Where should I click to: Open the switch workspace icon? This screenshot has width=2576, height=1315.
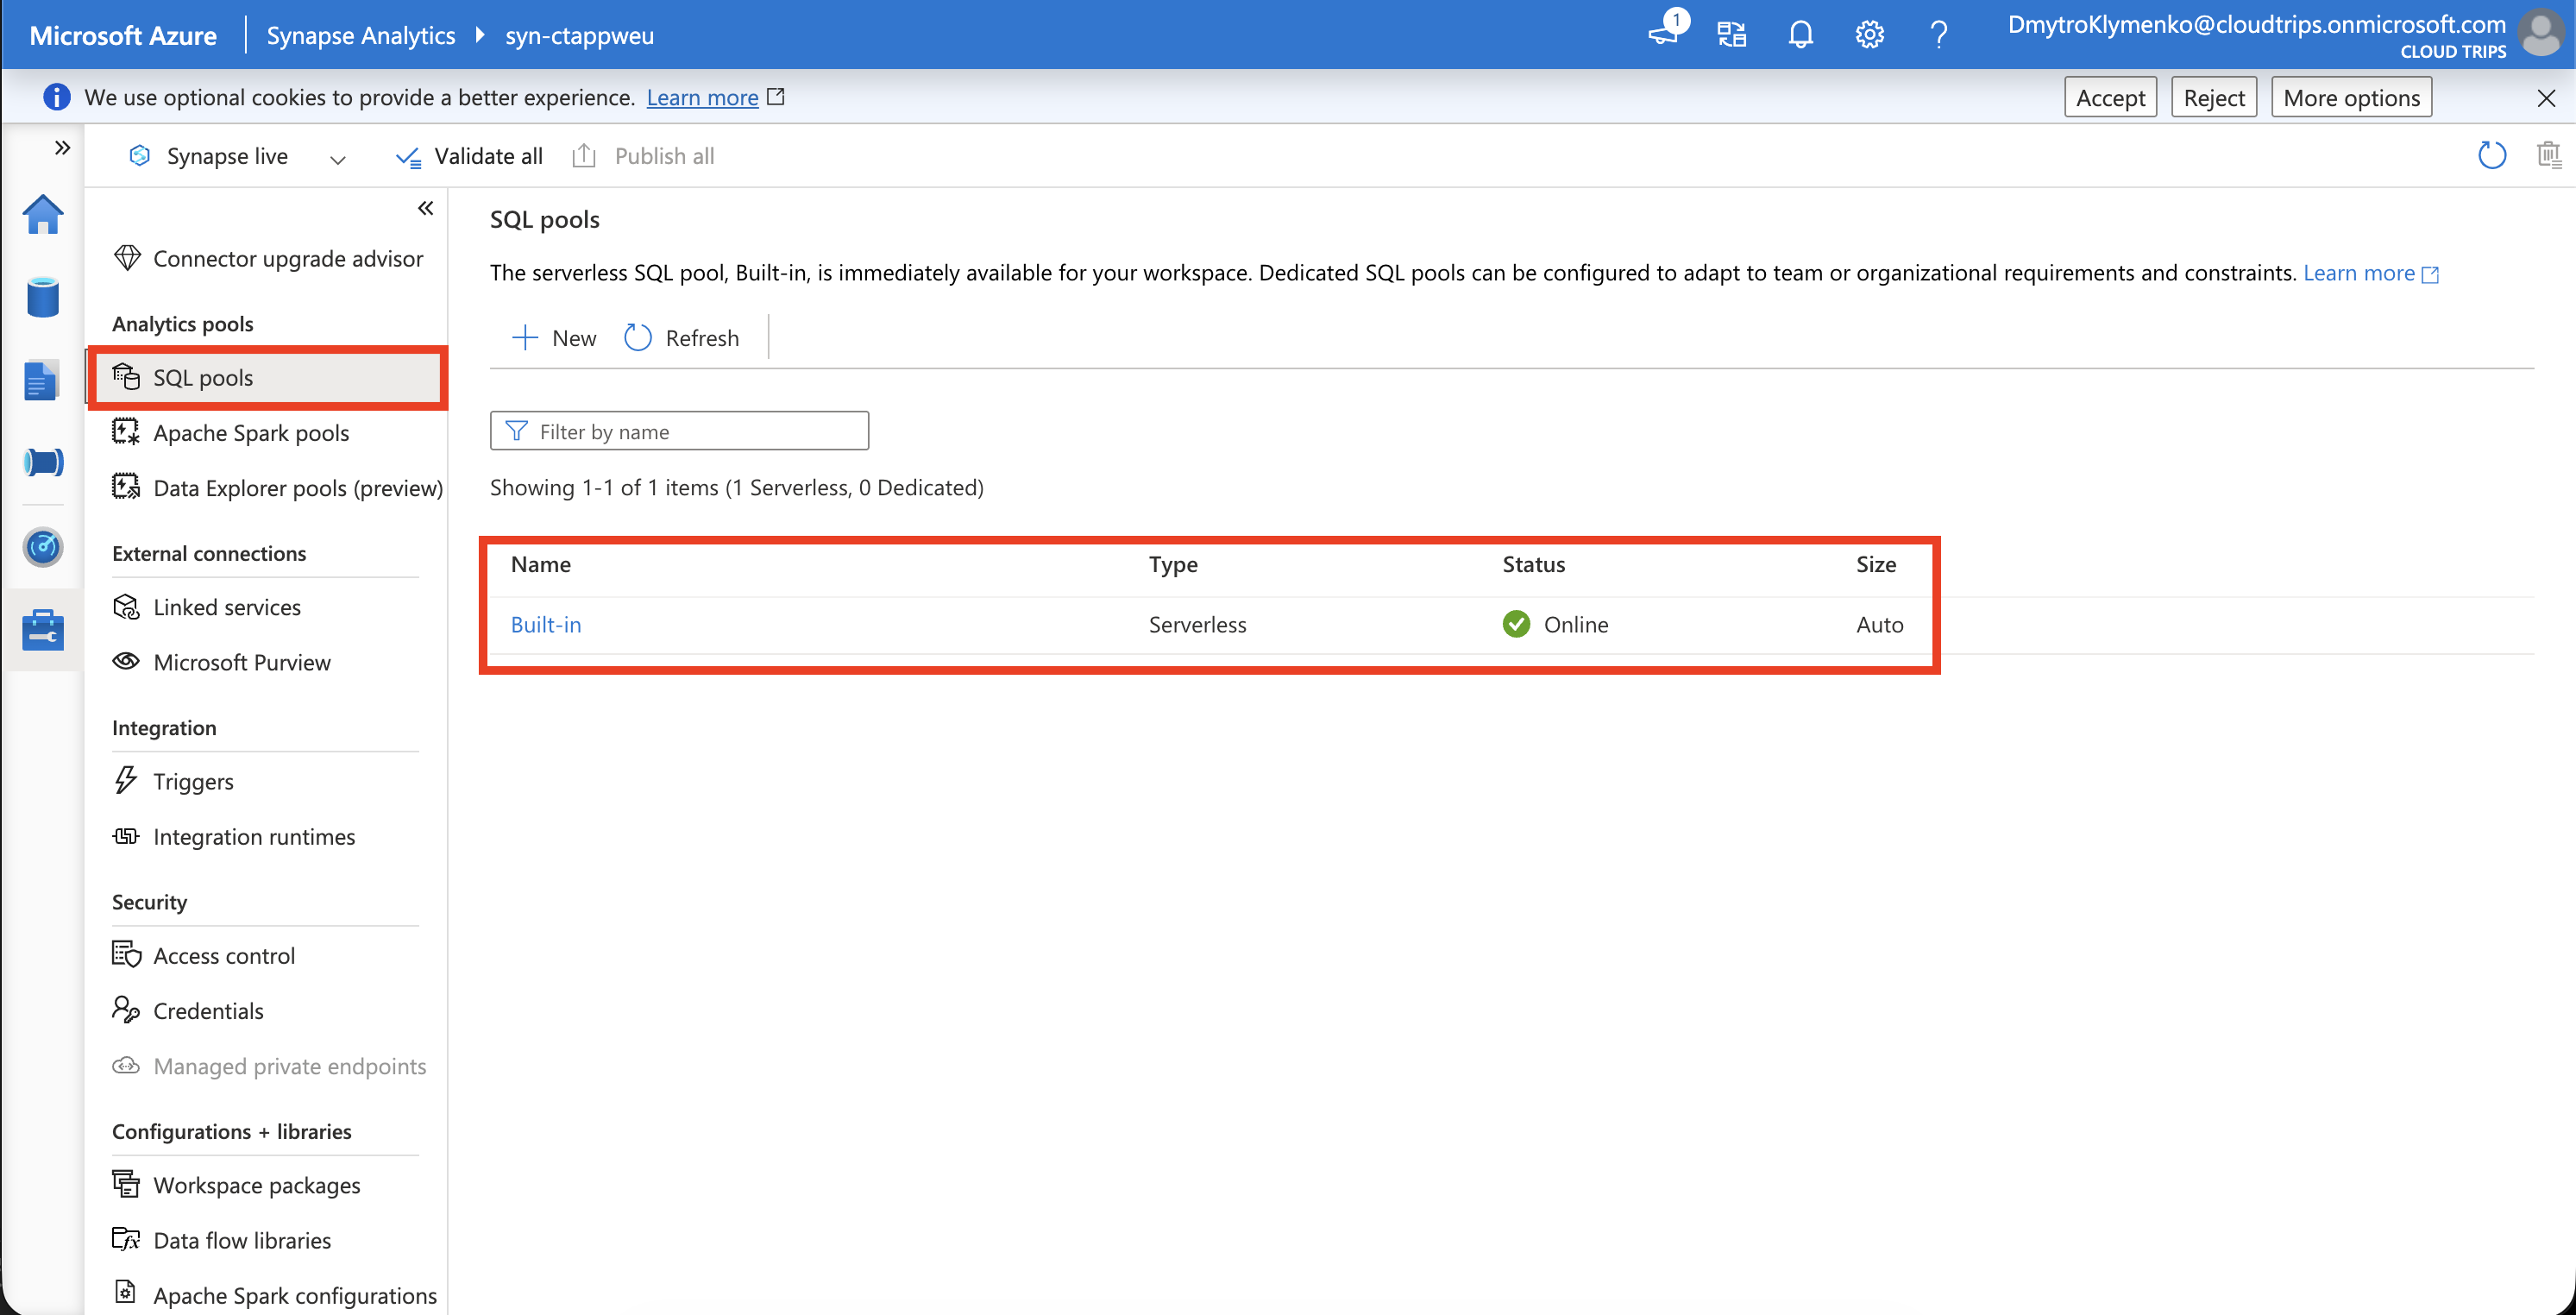(1732, 34)
